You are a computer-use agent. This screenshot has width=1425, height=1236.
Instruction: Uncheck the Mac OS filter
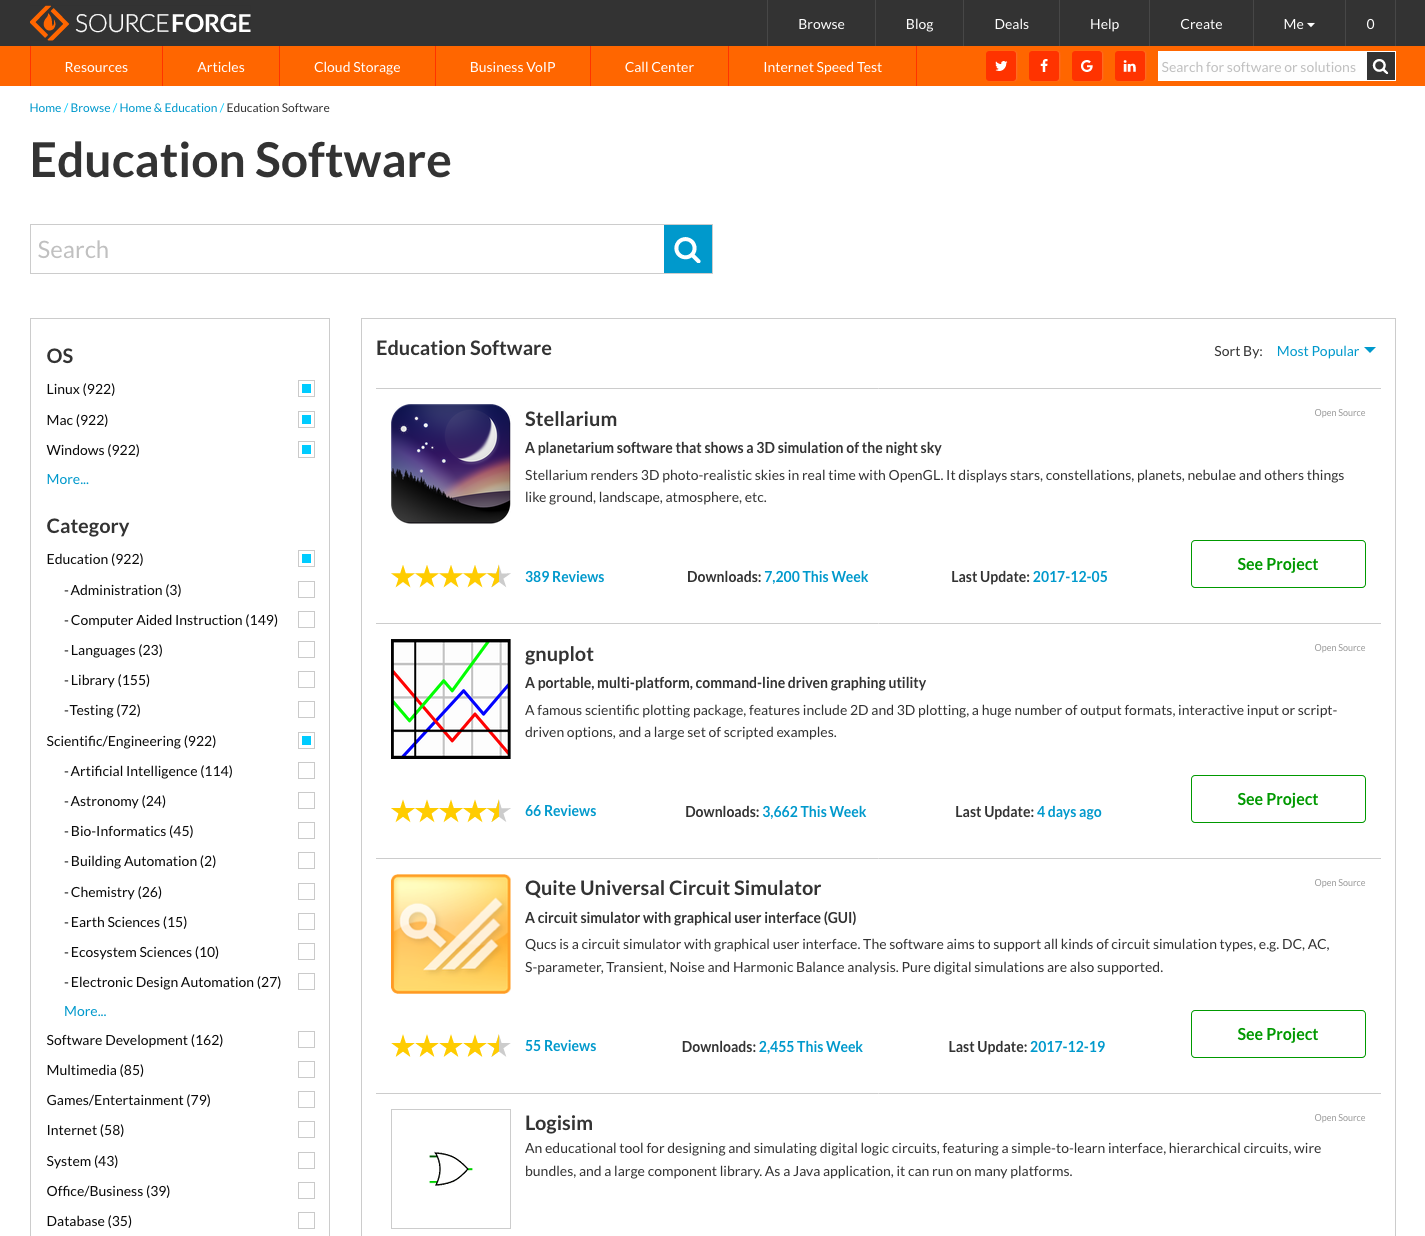coord(307,420)
